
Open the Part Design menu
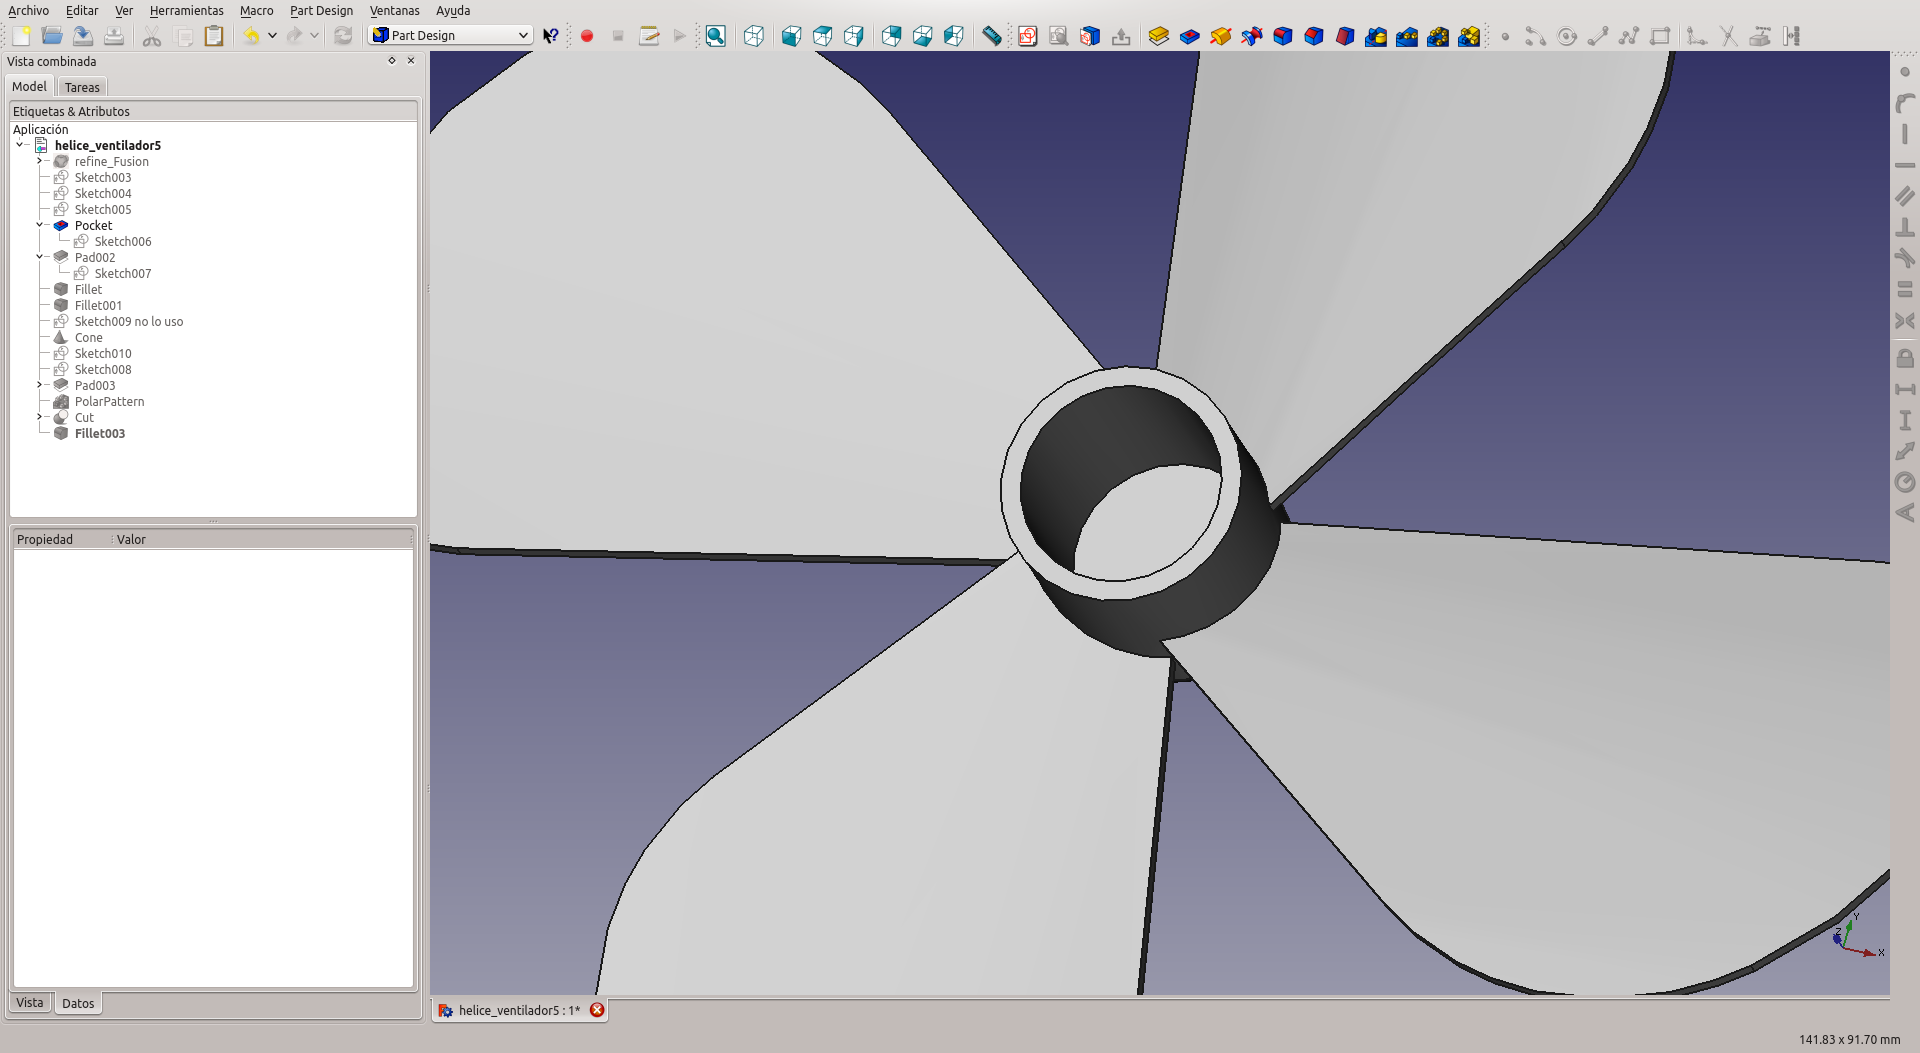coord(321,10)
